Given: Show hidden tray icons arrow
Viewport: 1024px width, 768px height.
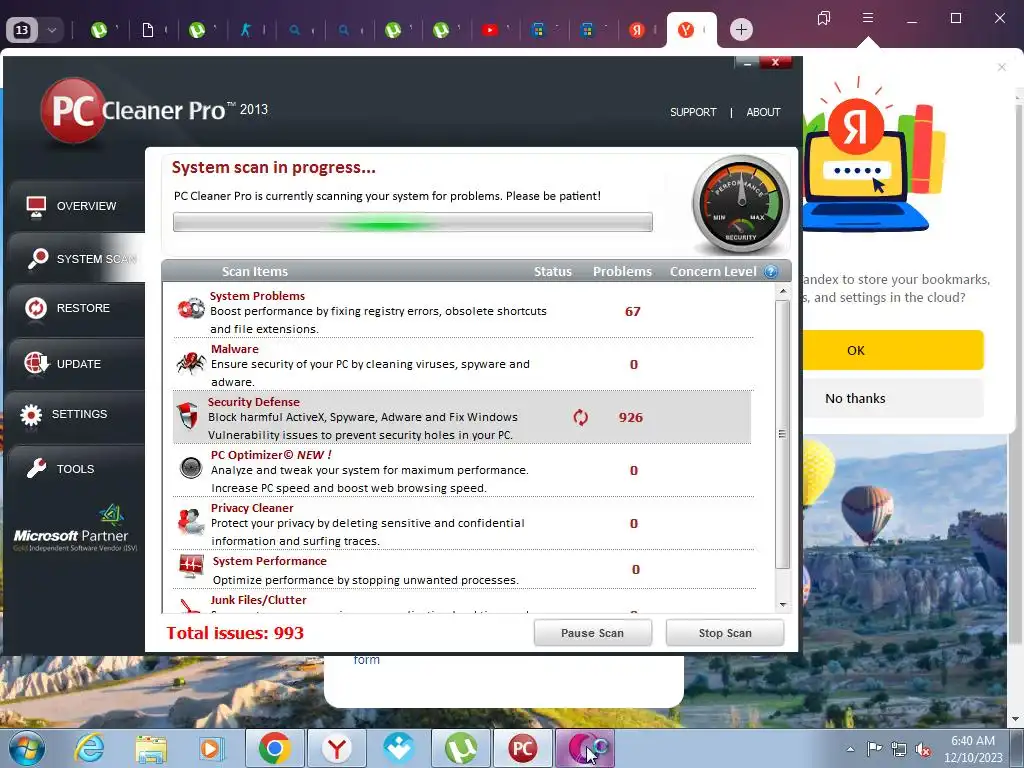Looking at the screenshot, I should 850,749.
